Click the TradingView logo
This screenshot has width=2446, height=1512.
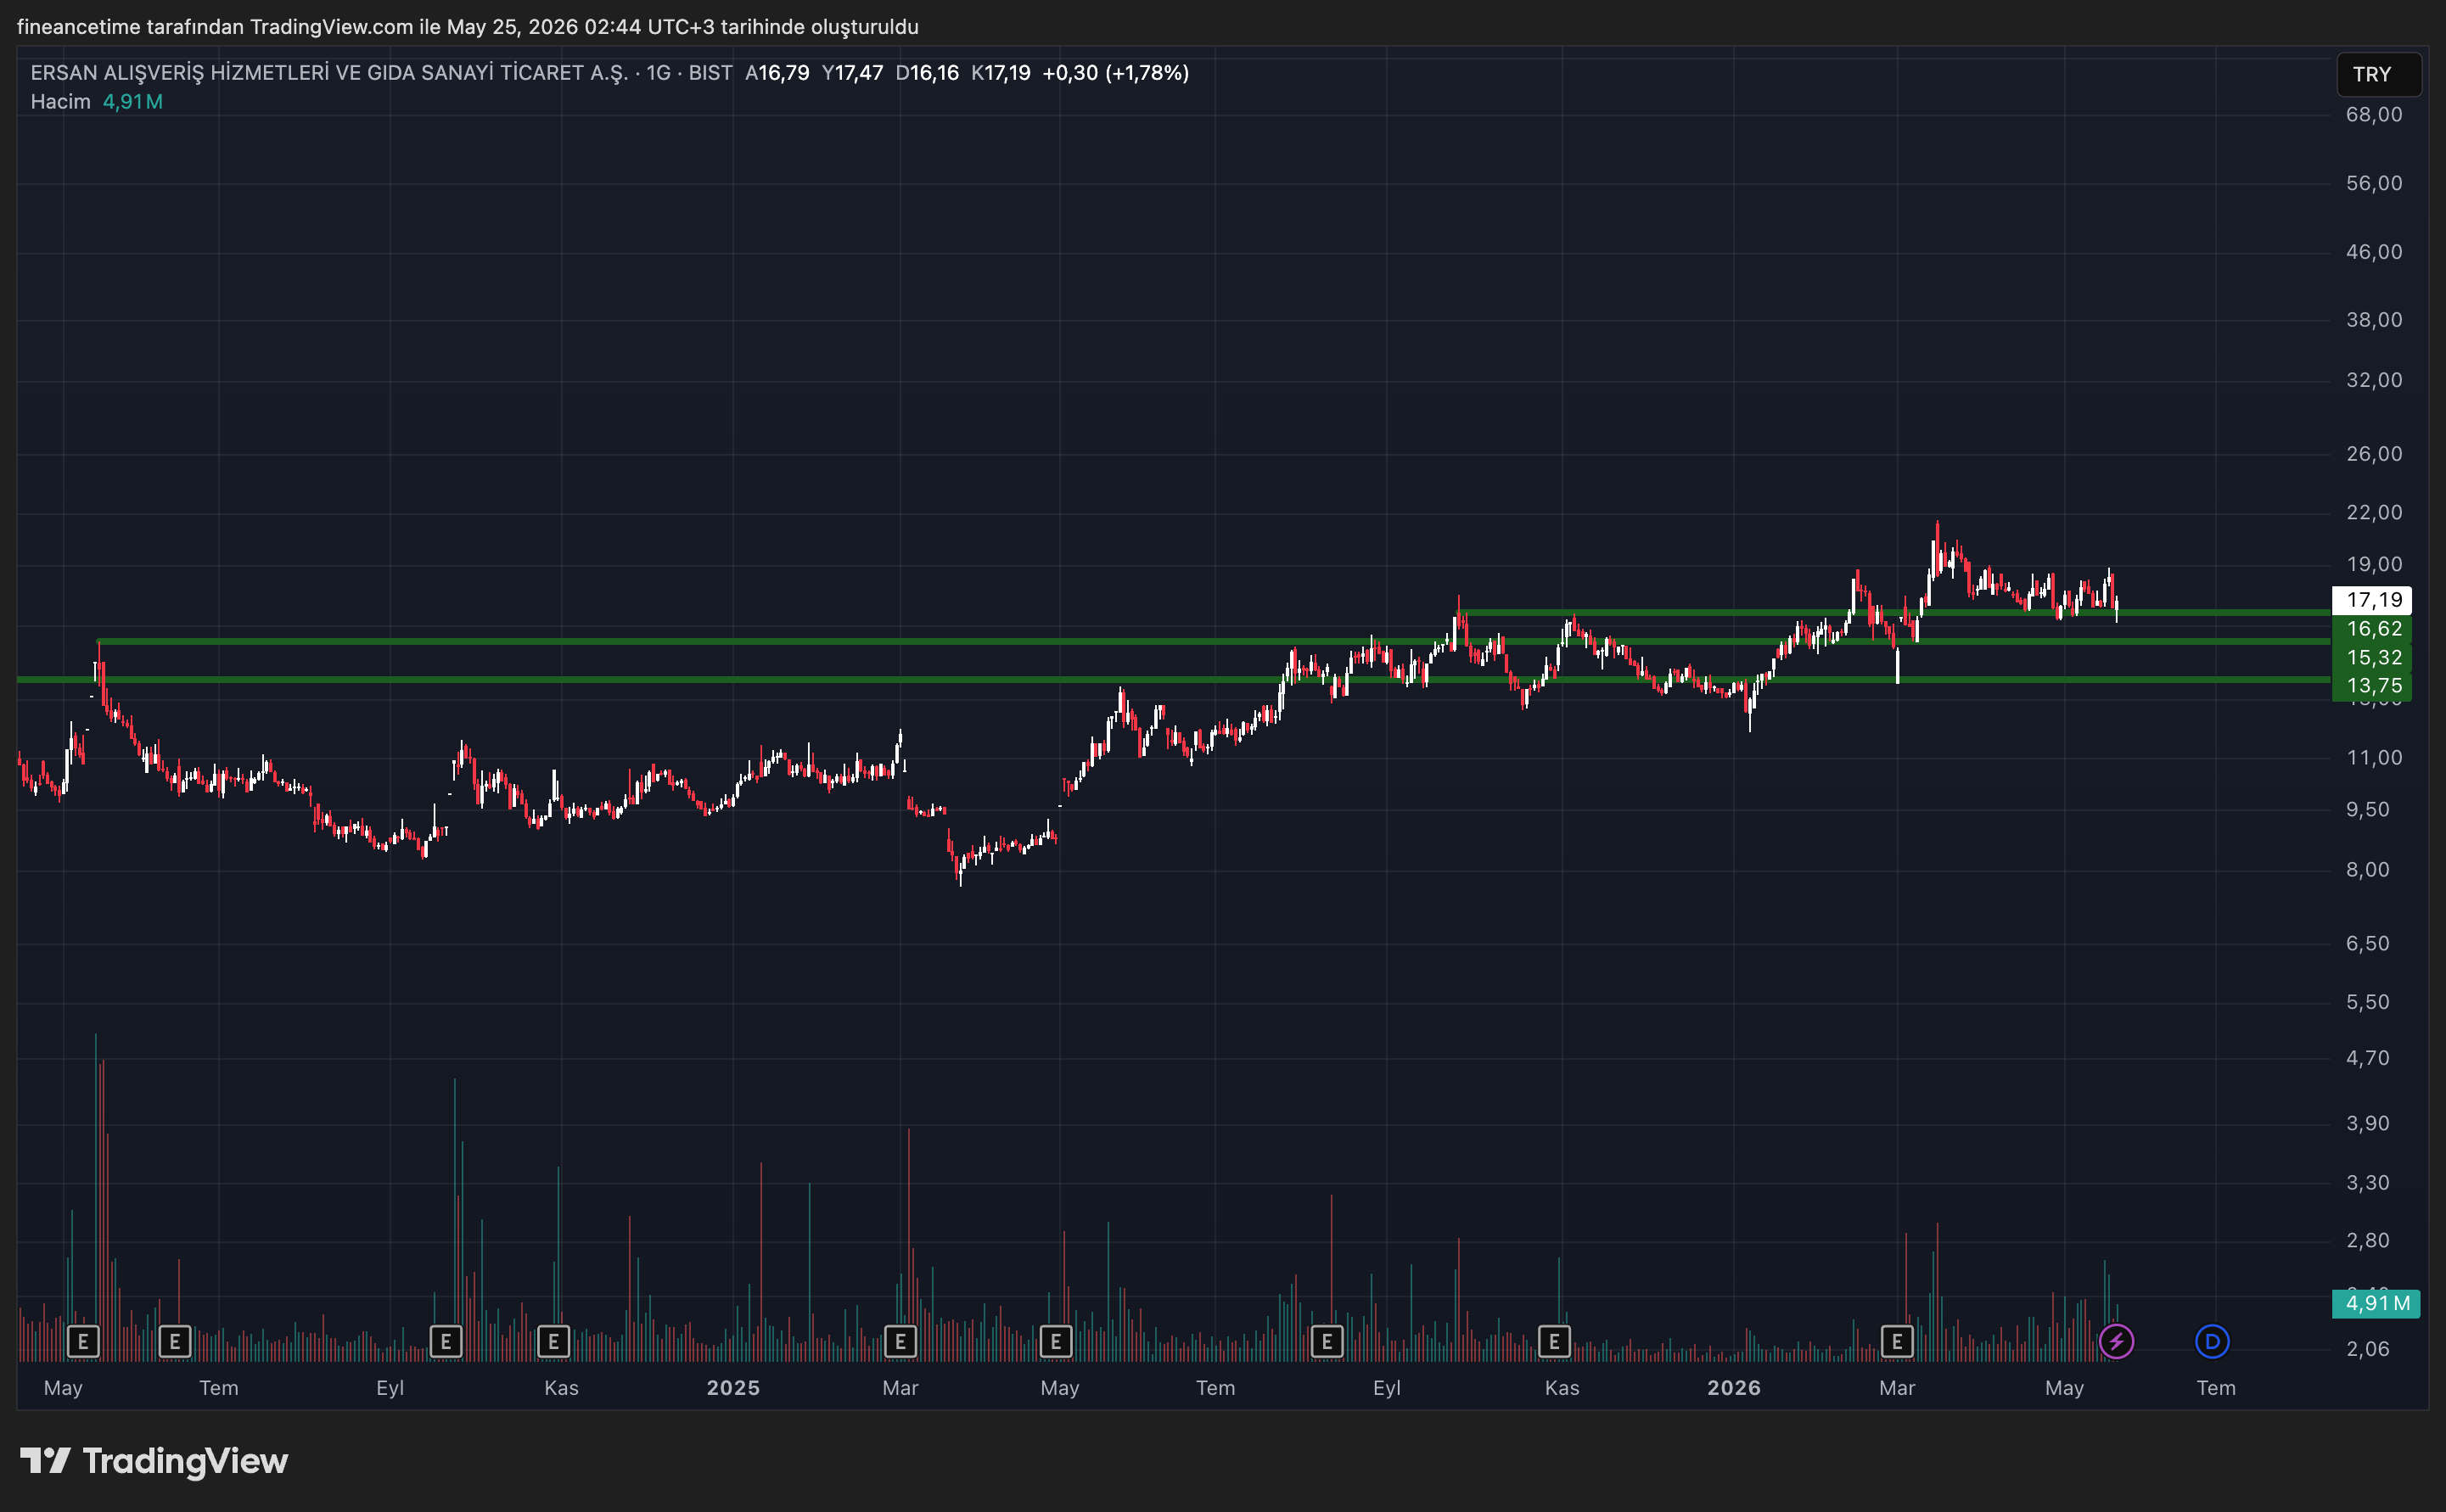154,1461
